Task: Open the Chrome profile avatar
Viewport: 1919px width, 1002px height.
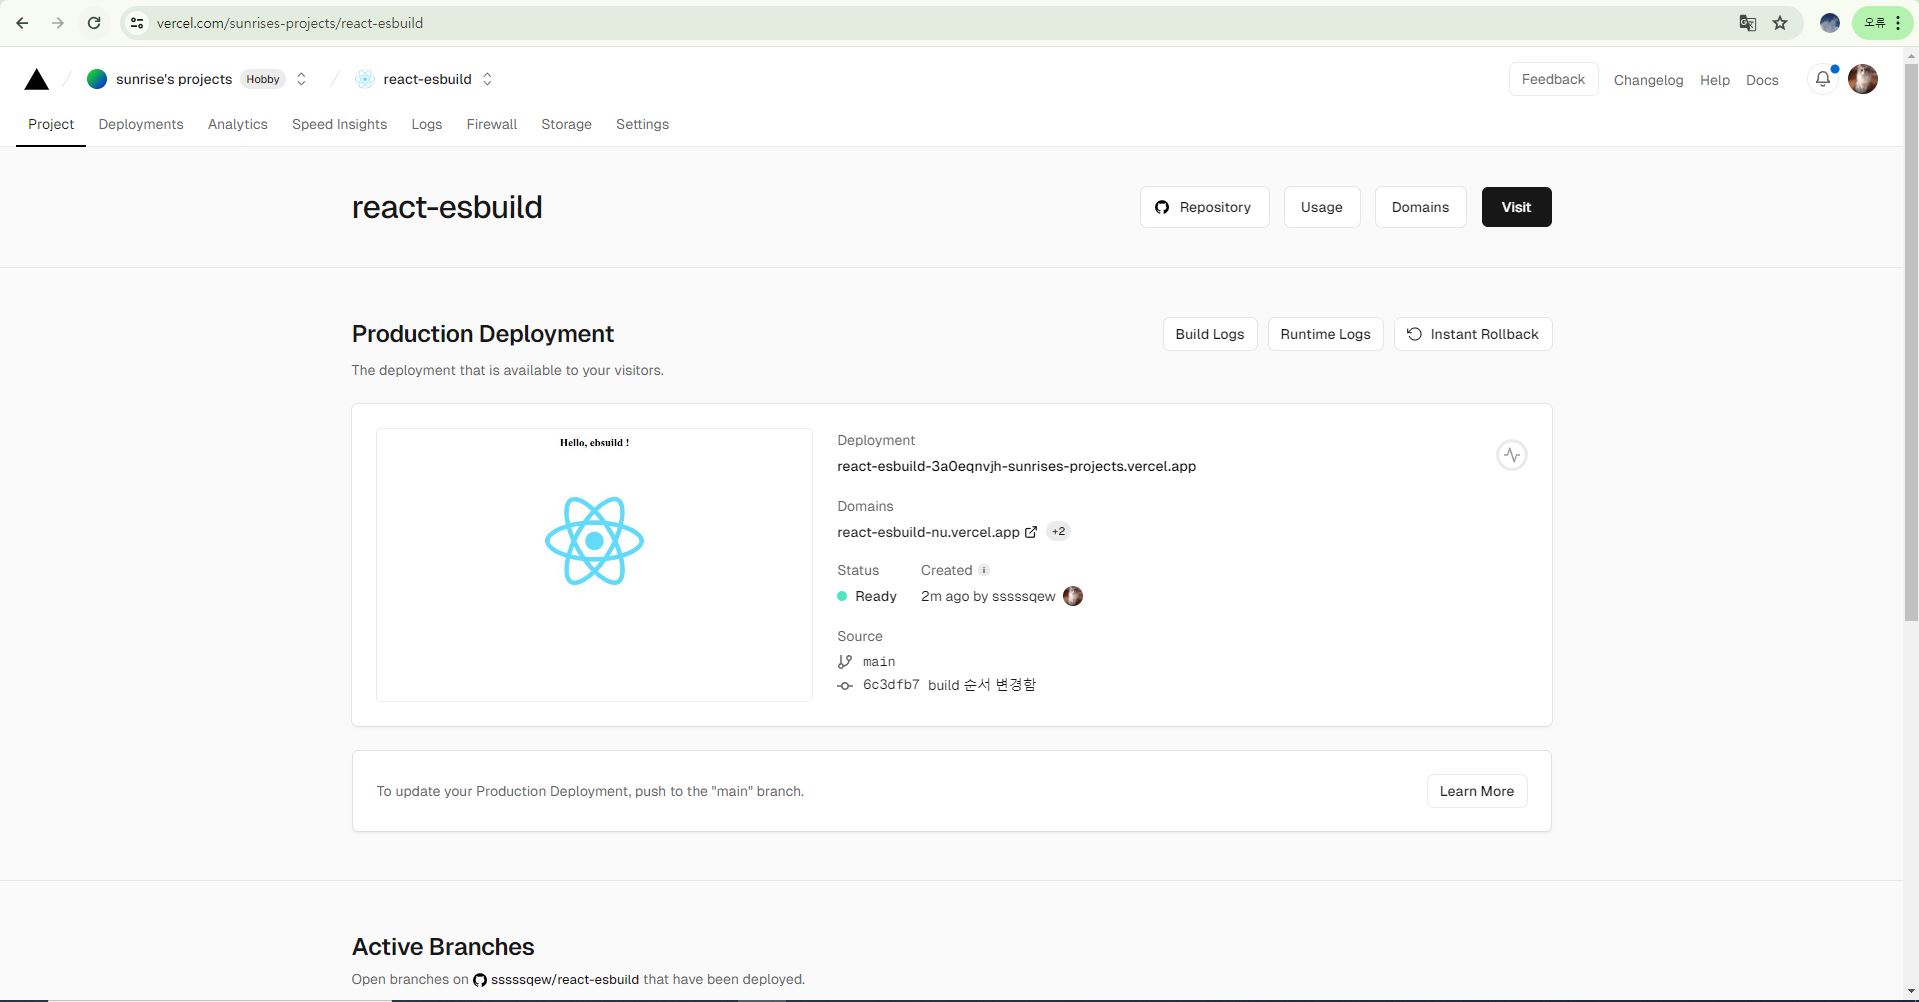Action: [1830, 23]
